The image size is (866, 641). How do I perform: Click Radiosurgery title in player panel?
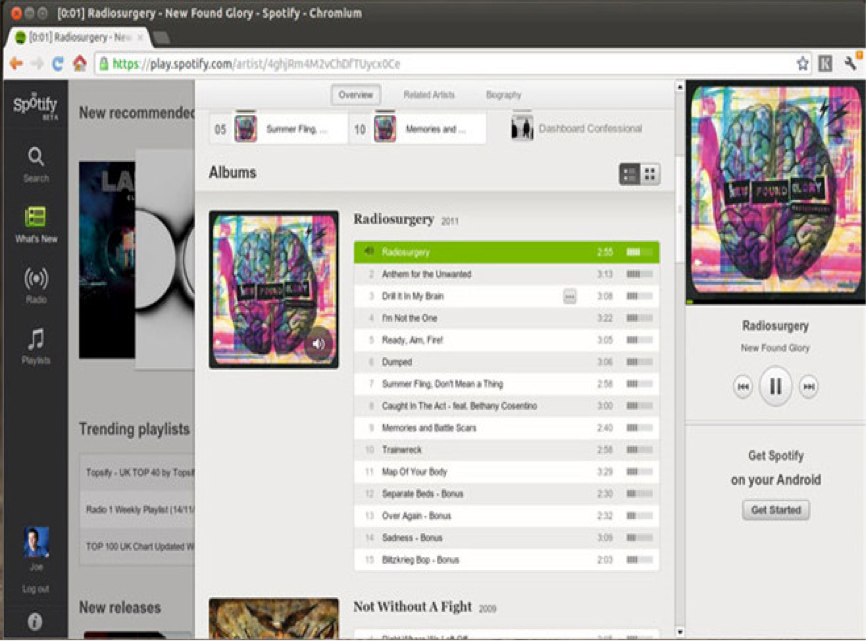click(775, 326)
